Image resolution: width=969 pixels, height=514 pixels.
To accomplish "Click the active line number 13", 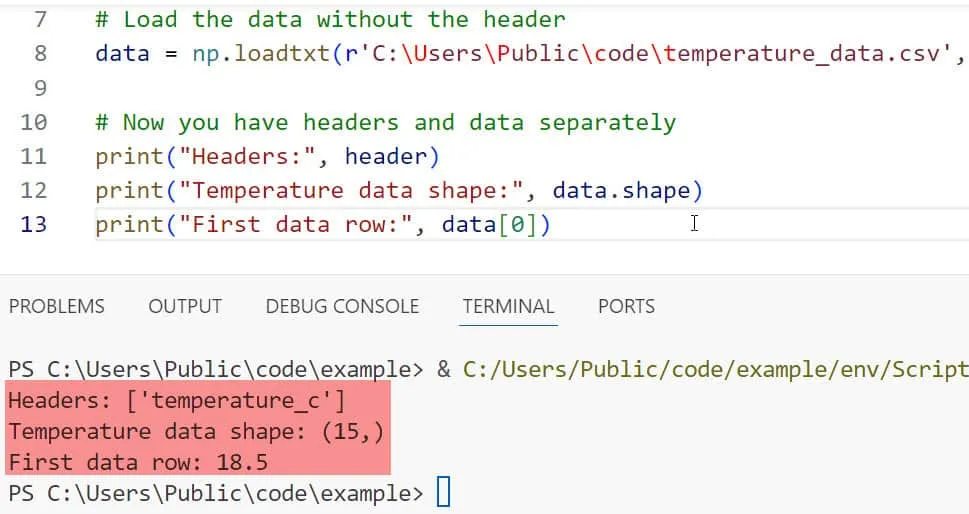I will tap(34, 224).
